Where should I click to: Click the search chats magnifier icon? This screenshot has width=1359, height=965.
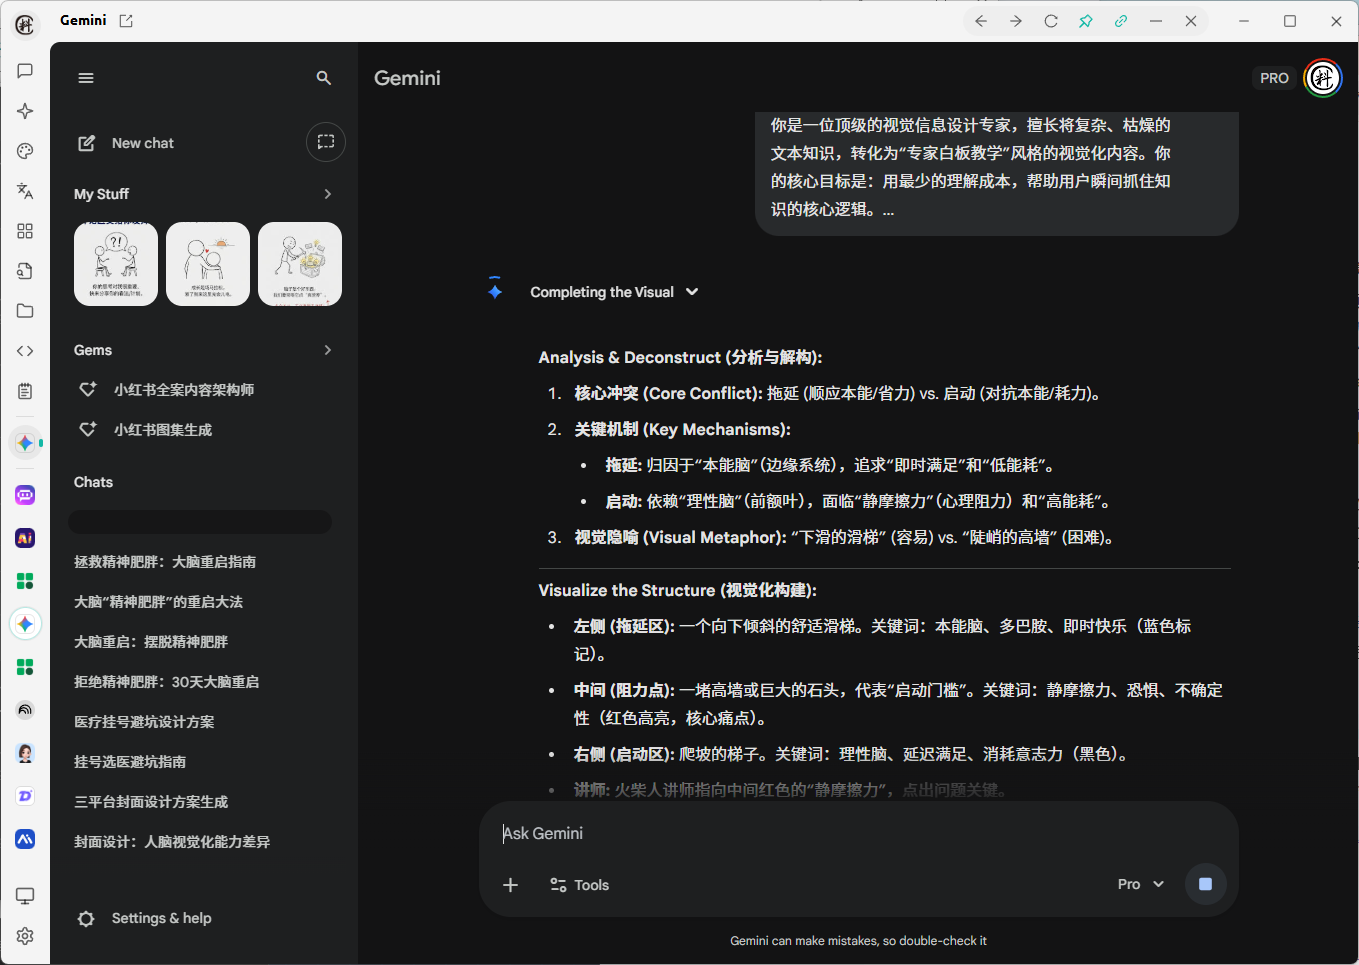point(323,78)
